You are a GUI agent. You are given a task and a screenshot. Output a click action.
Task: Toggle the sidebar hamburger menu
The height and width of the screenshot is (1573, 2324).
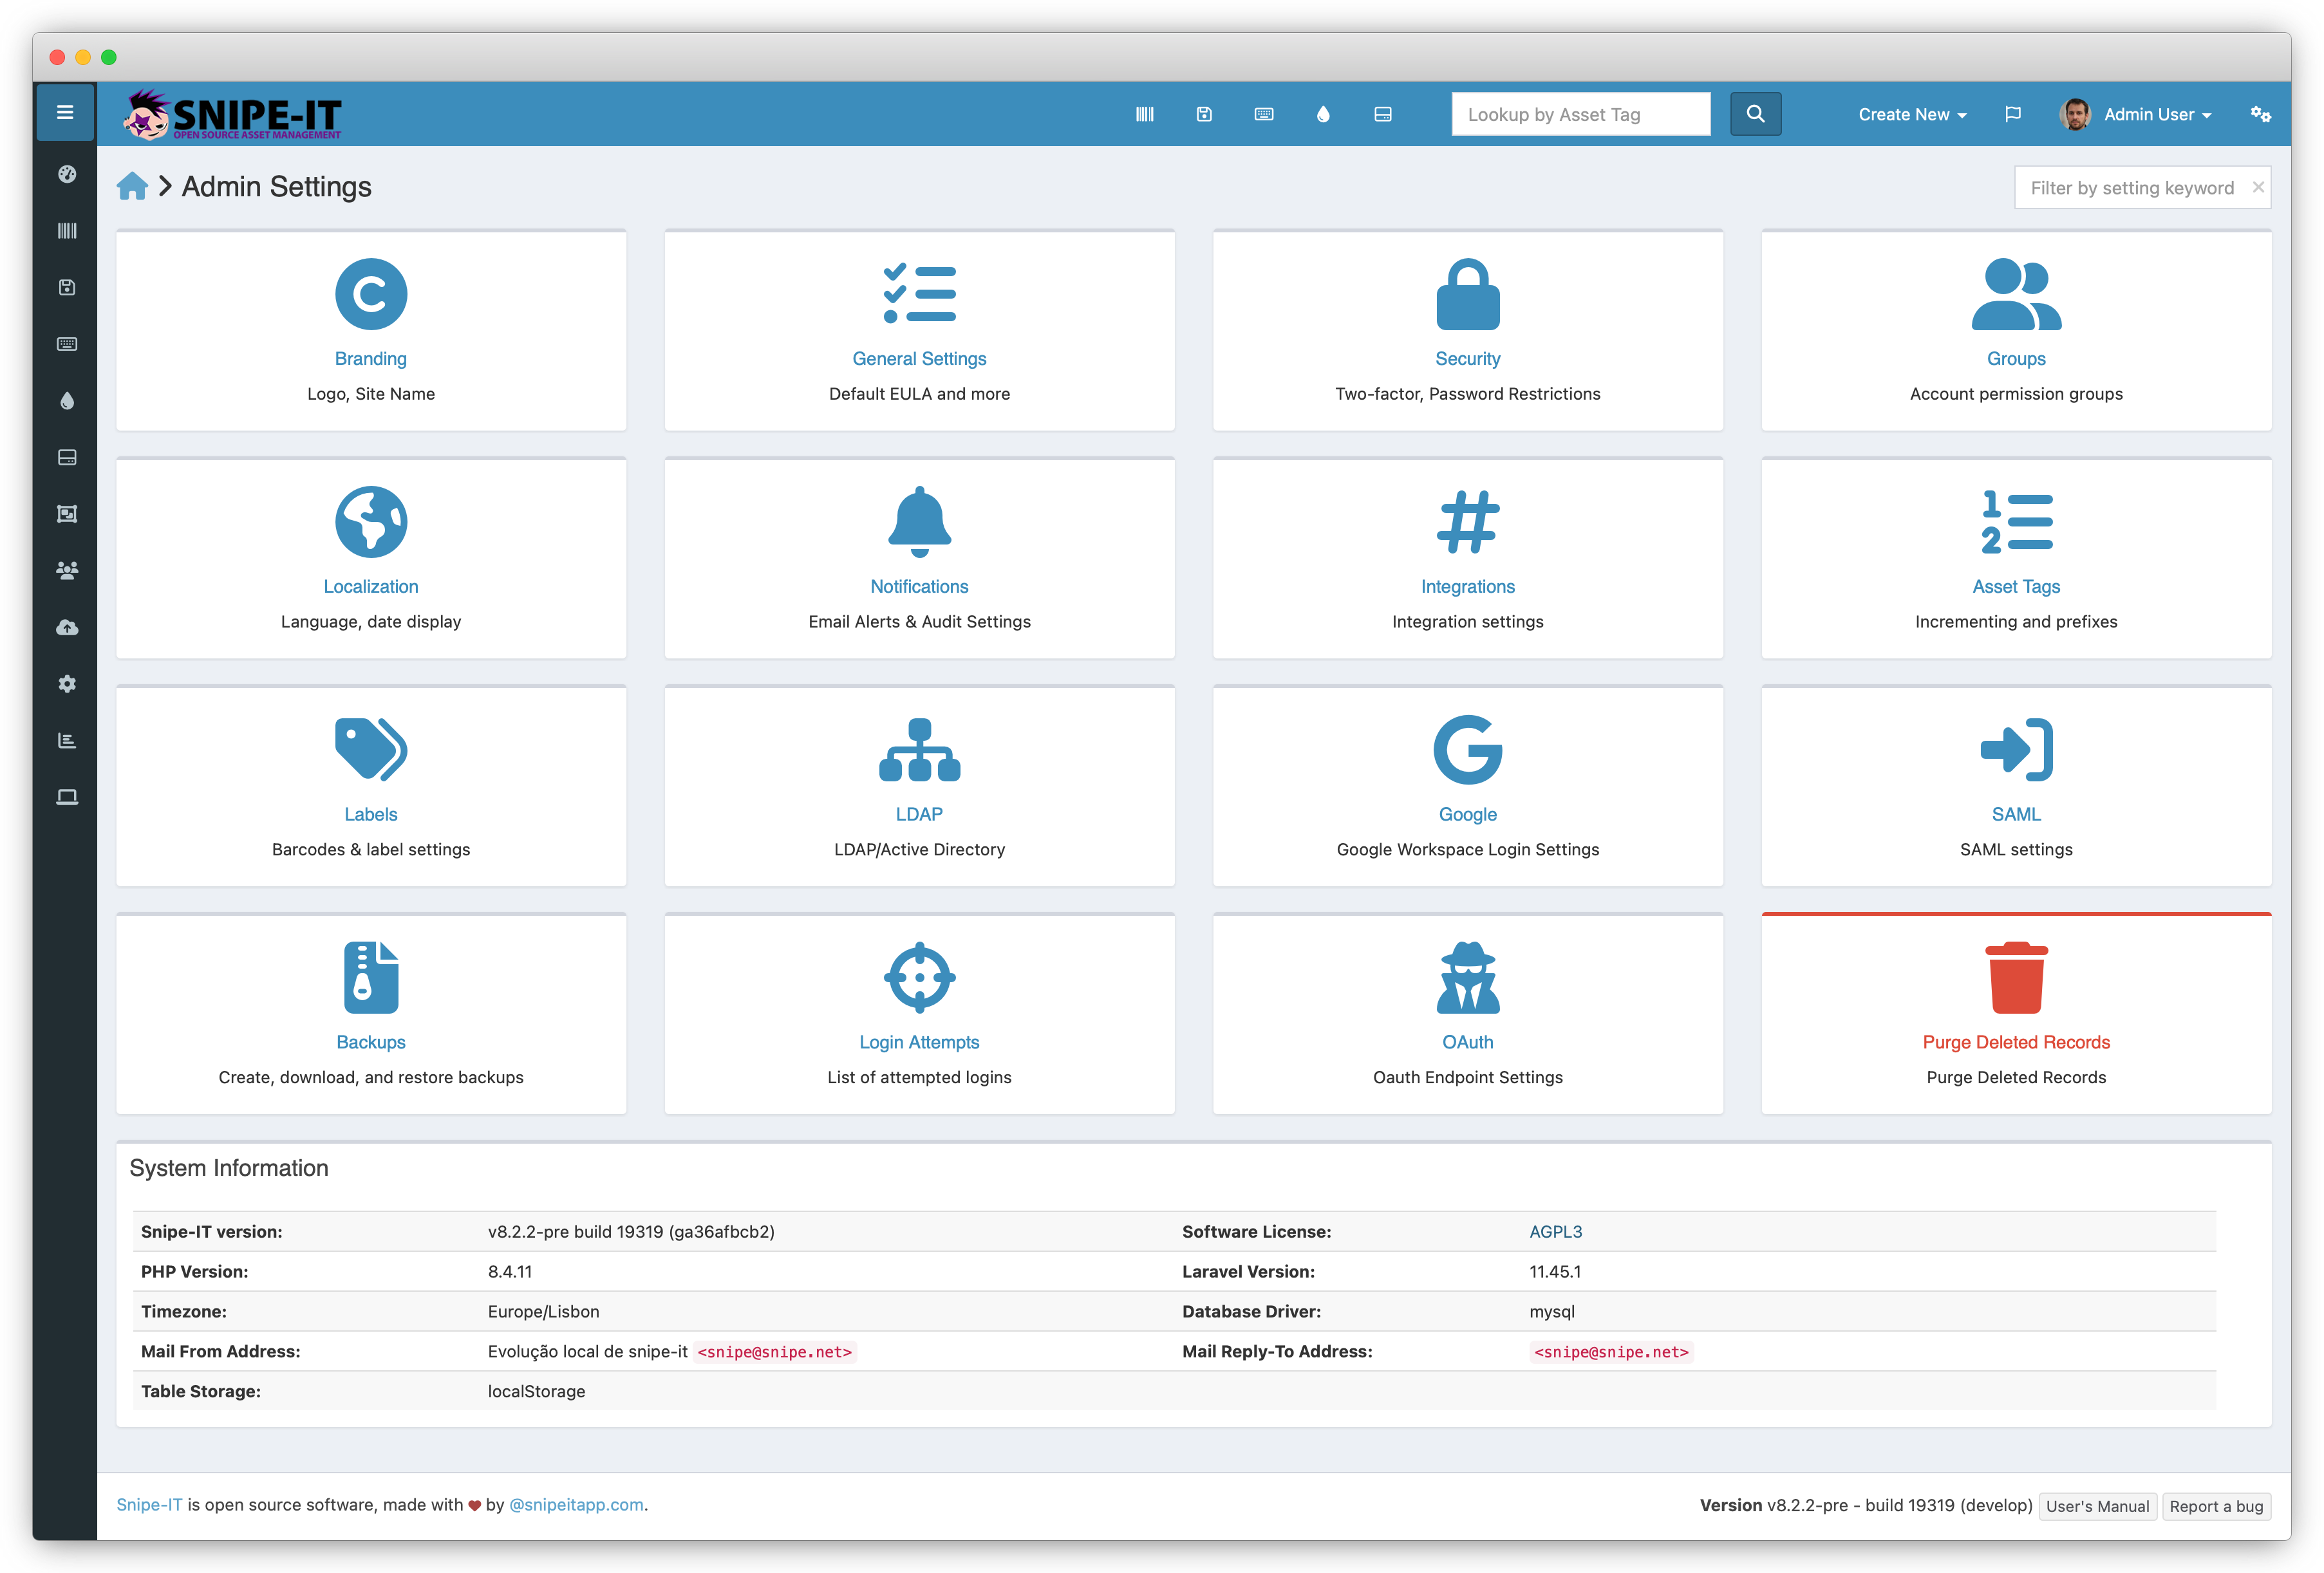click(65, 113)
